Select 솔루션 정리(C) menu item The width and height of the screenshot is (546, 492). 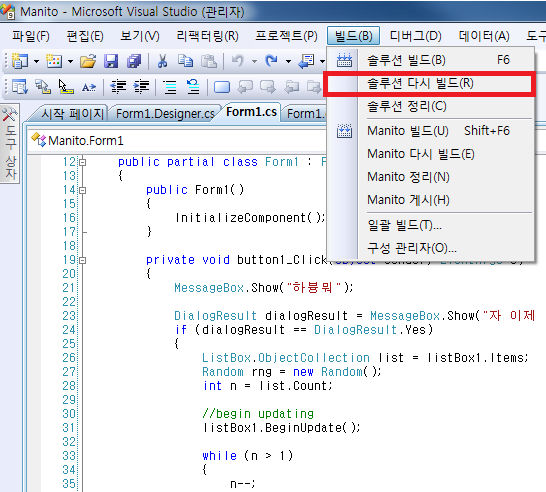coord(430,106)
